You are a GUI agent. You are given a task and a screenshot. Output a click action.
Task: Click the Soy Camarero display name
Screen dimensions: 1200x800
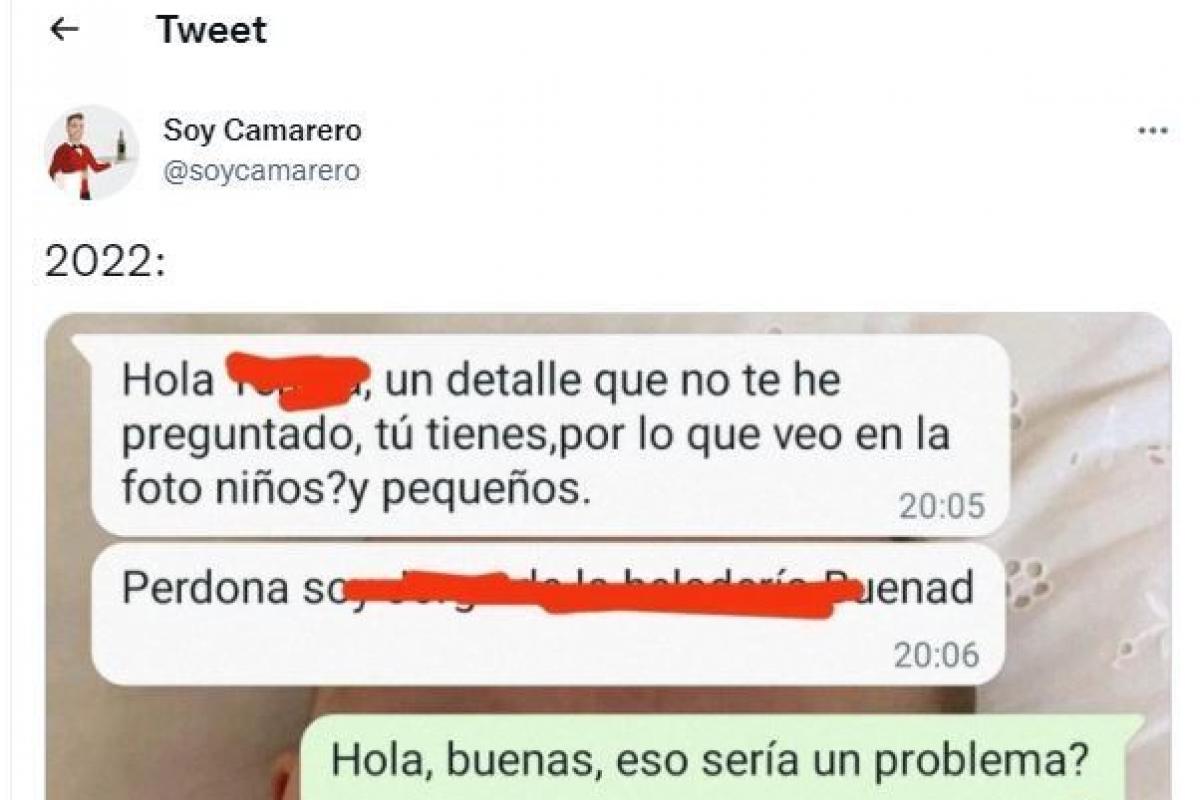pos(262,131)
